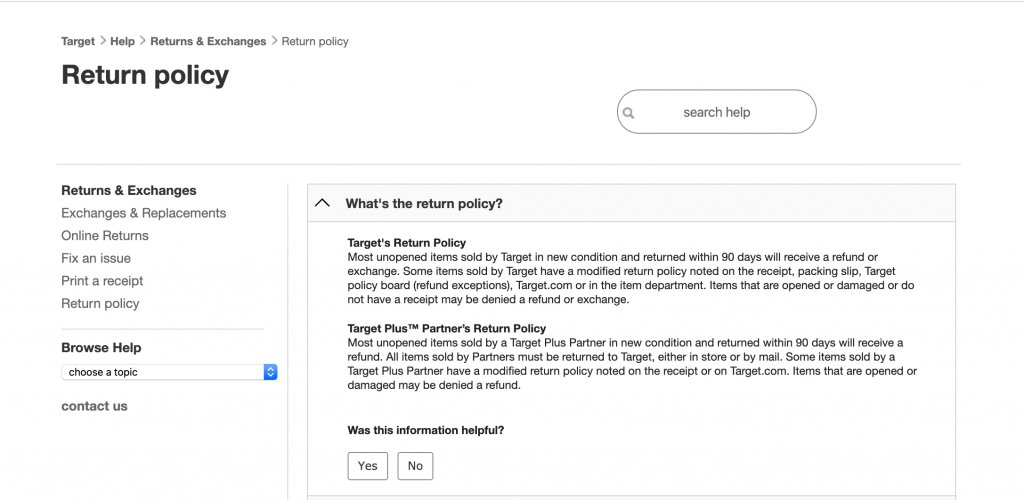Screen dimensions: 1024x500
Task: Go to Target in the breadcrumb
Action: (78, 42)
